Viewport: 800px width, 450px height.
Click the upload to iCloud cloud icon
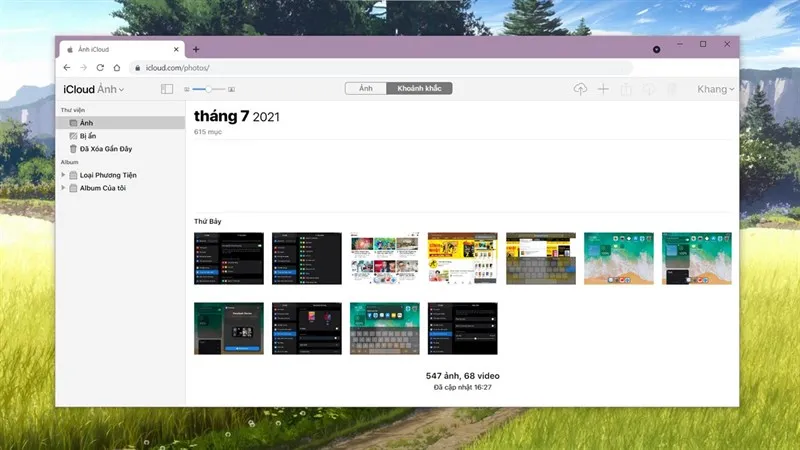(x=580, y=89)
